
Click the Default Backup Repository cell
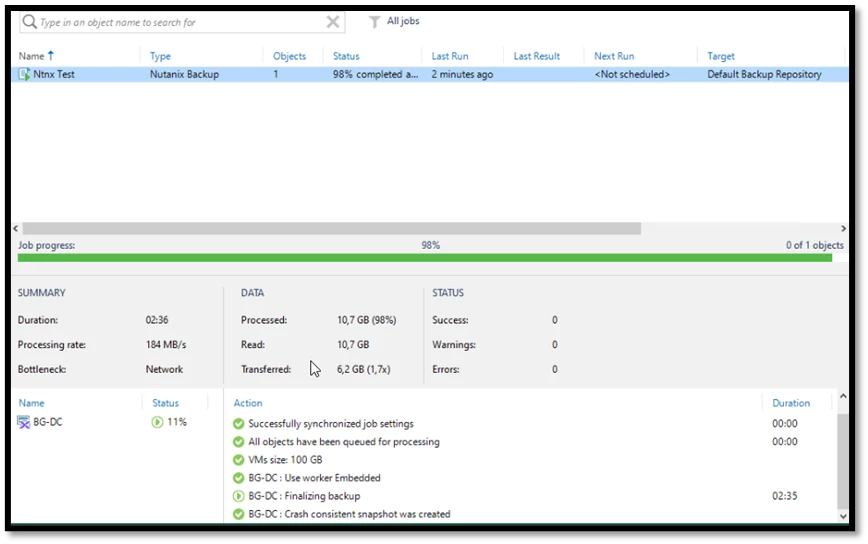[x=764, y=74]
